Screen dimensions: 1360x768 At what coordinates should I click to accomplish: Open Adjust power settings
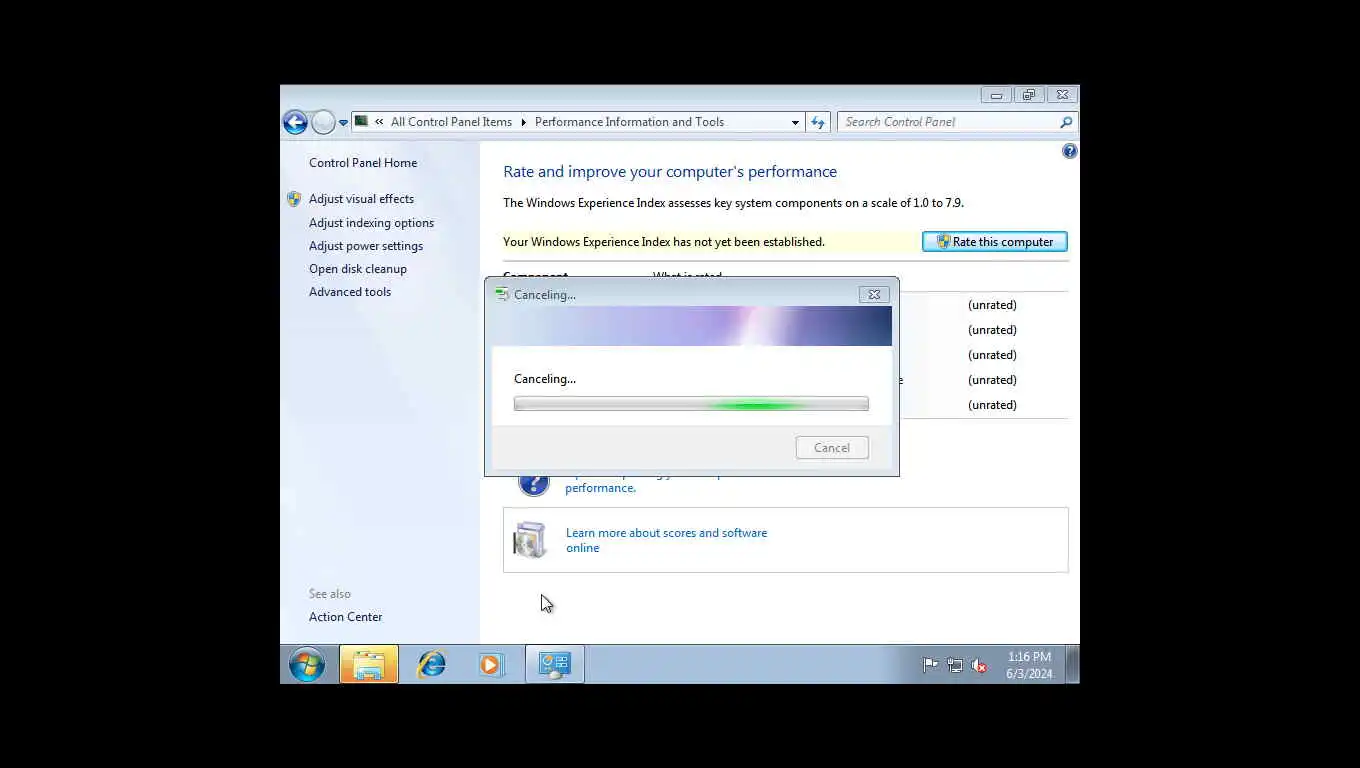pyautogui.click(x=366, y=246)
